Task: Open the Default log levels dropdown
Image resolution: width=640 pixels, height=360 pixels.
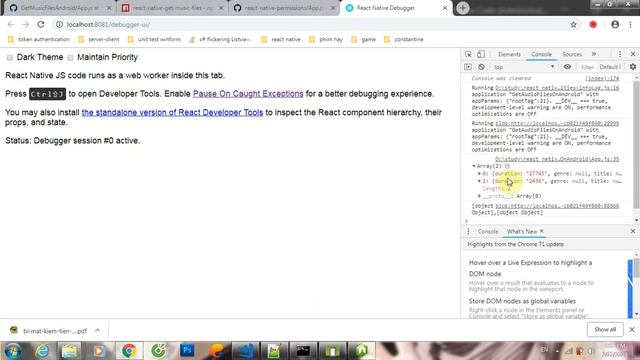Action: point(610,67)
